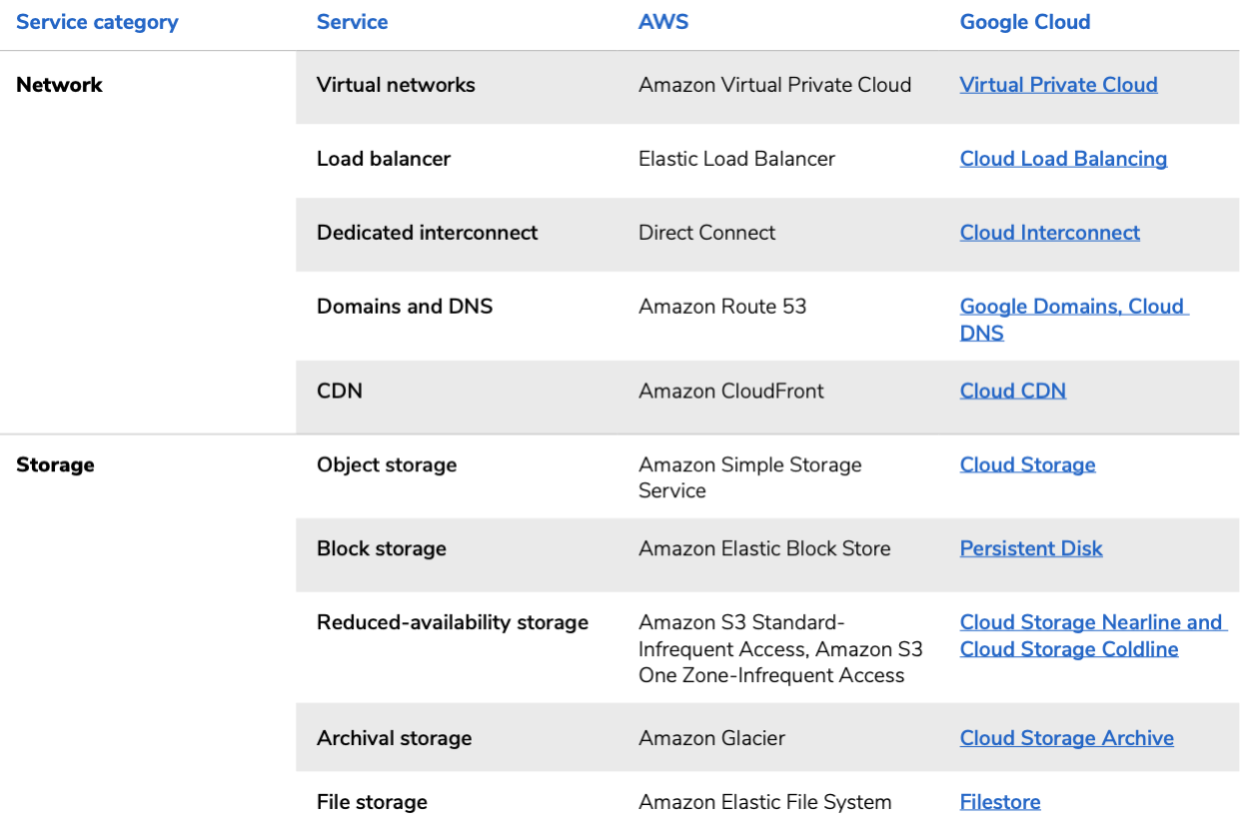Image resolution: width=1244 pixels, height=816 pixels.
Task: Visit the Cloud CDN link
Action: (x=1013, y=391)
